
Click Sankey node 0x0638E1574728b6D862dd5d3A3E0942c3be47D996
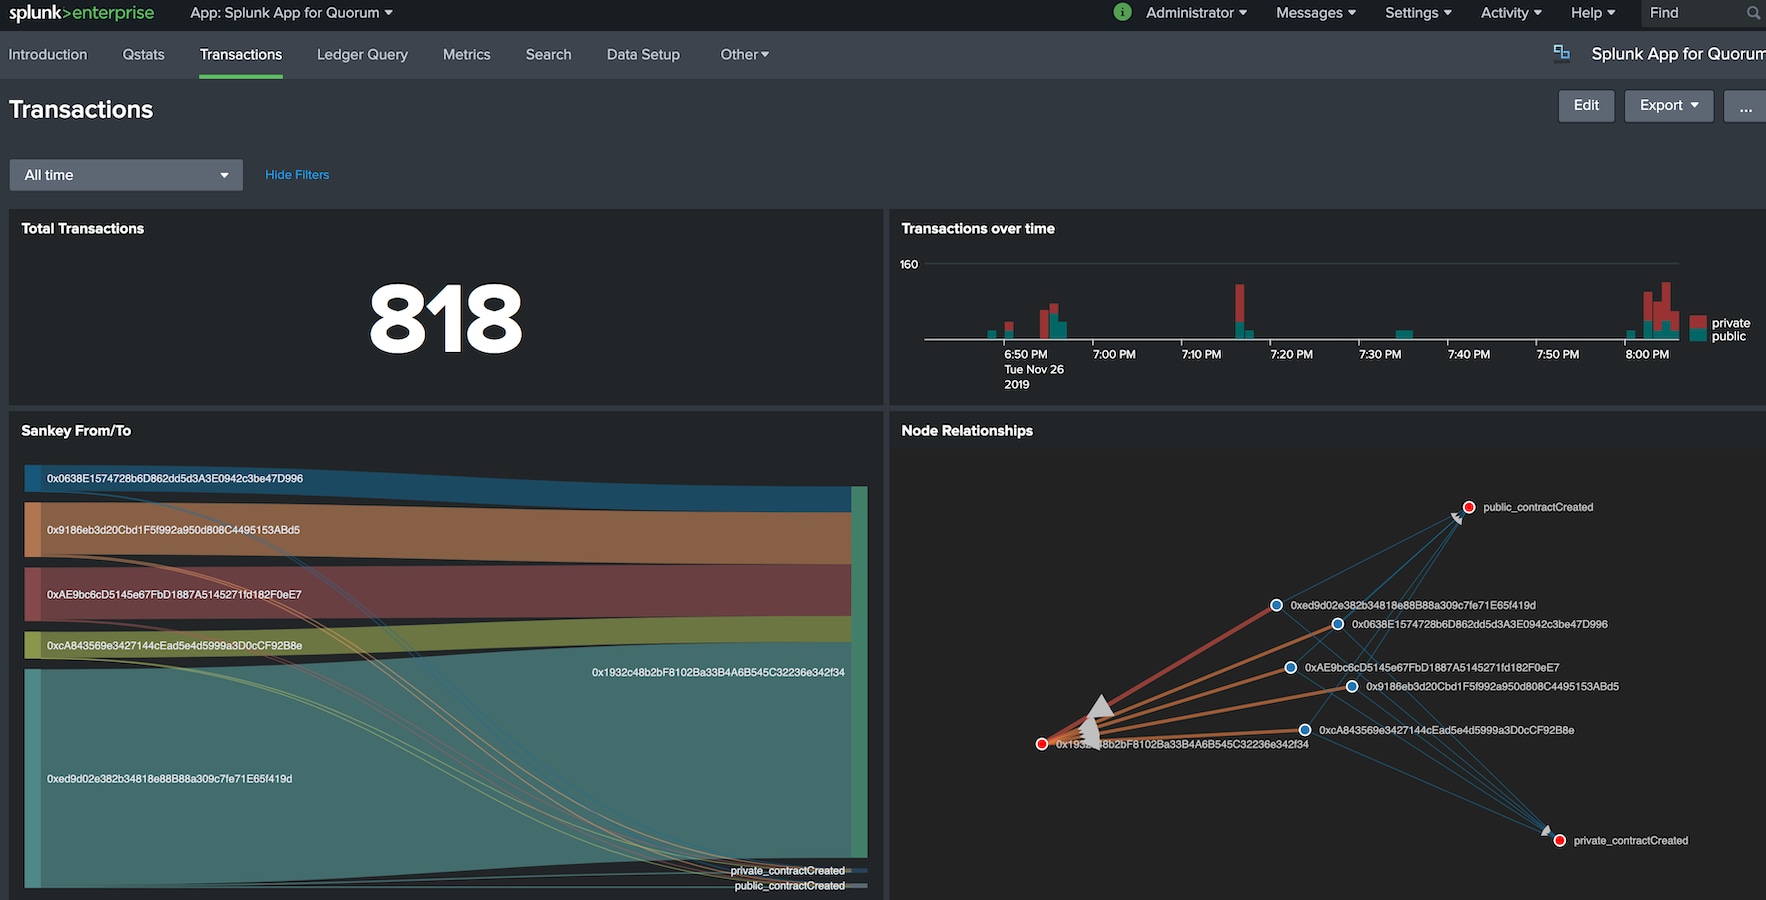pos(33,478)
